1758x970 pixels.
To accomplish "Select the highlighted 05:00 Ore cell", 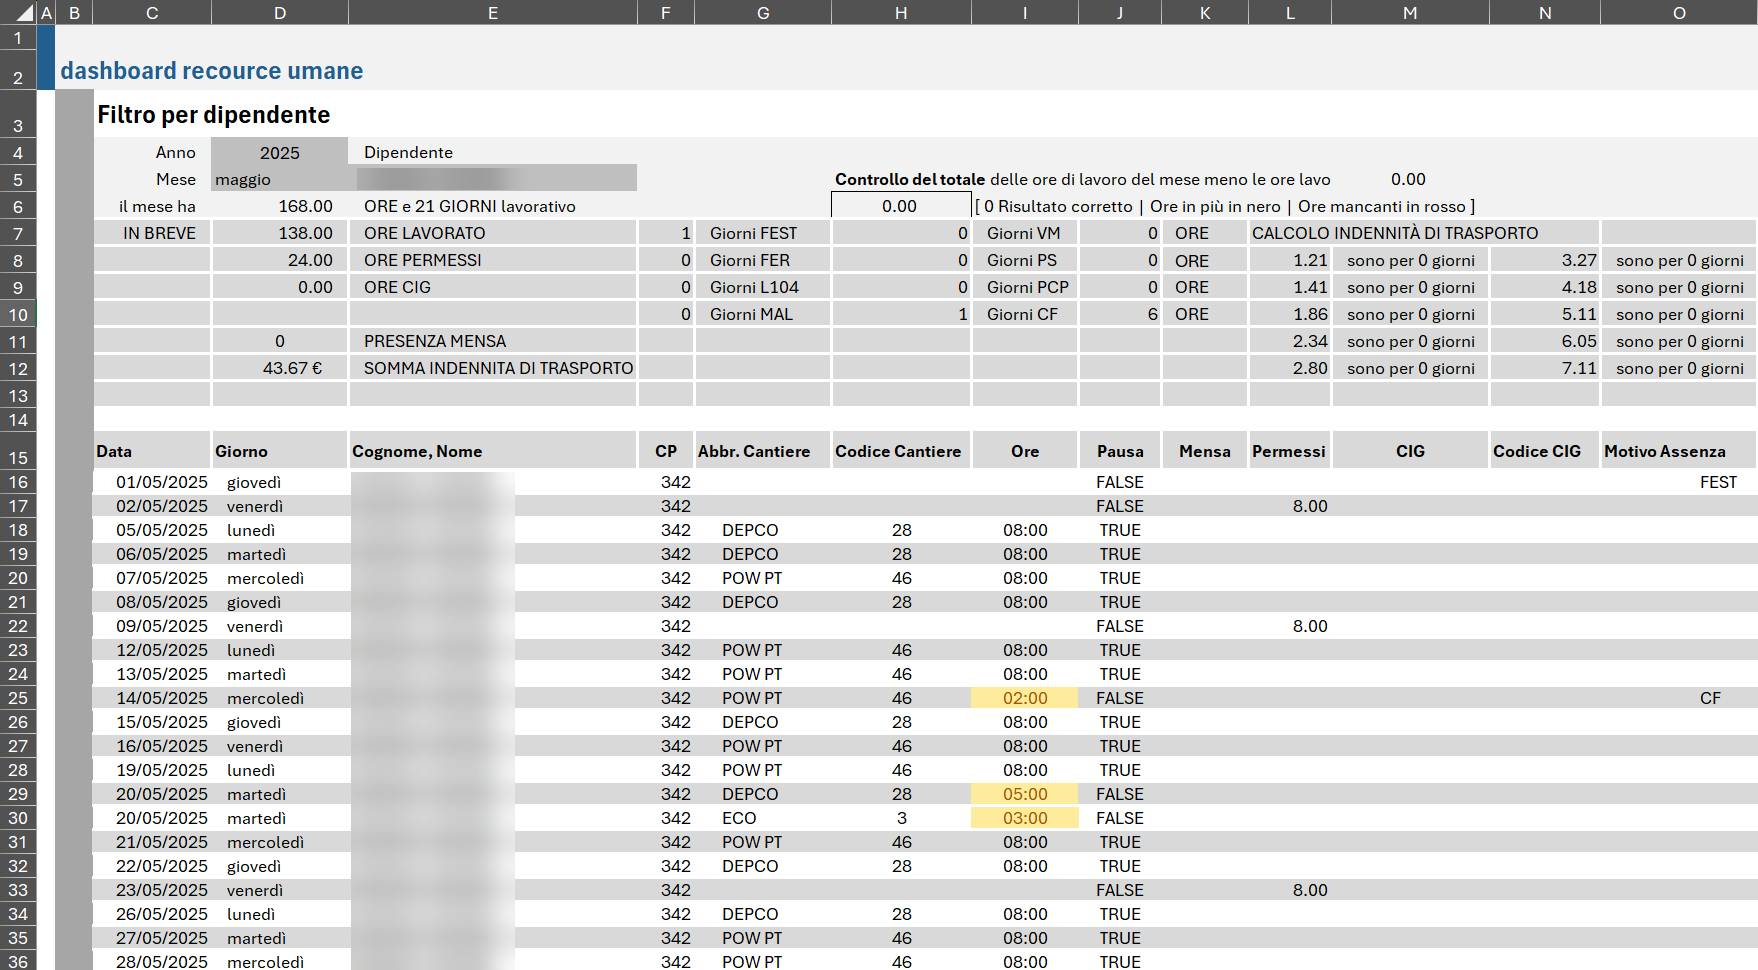I will (1024, 794).
